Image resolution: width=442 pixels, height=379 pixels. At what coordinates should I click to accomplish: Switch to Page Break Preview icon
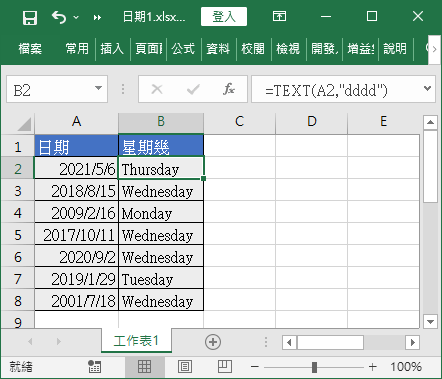[x=225, y=366]
